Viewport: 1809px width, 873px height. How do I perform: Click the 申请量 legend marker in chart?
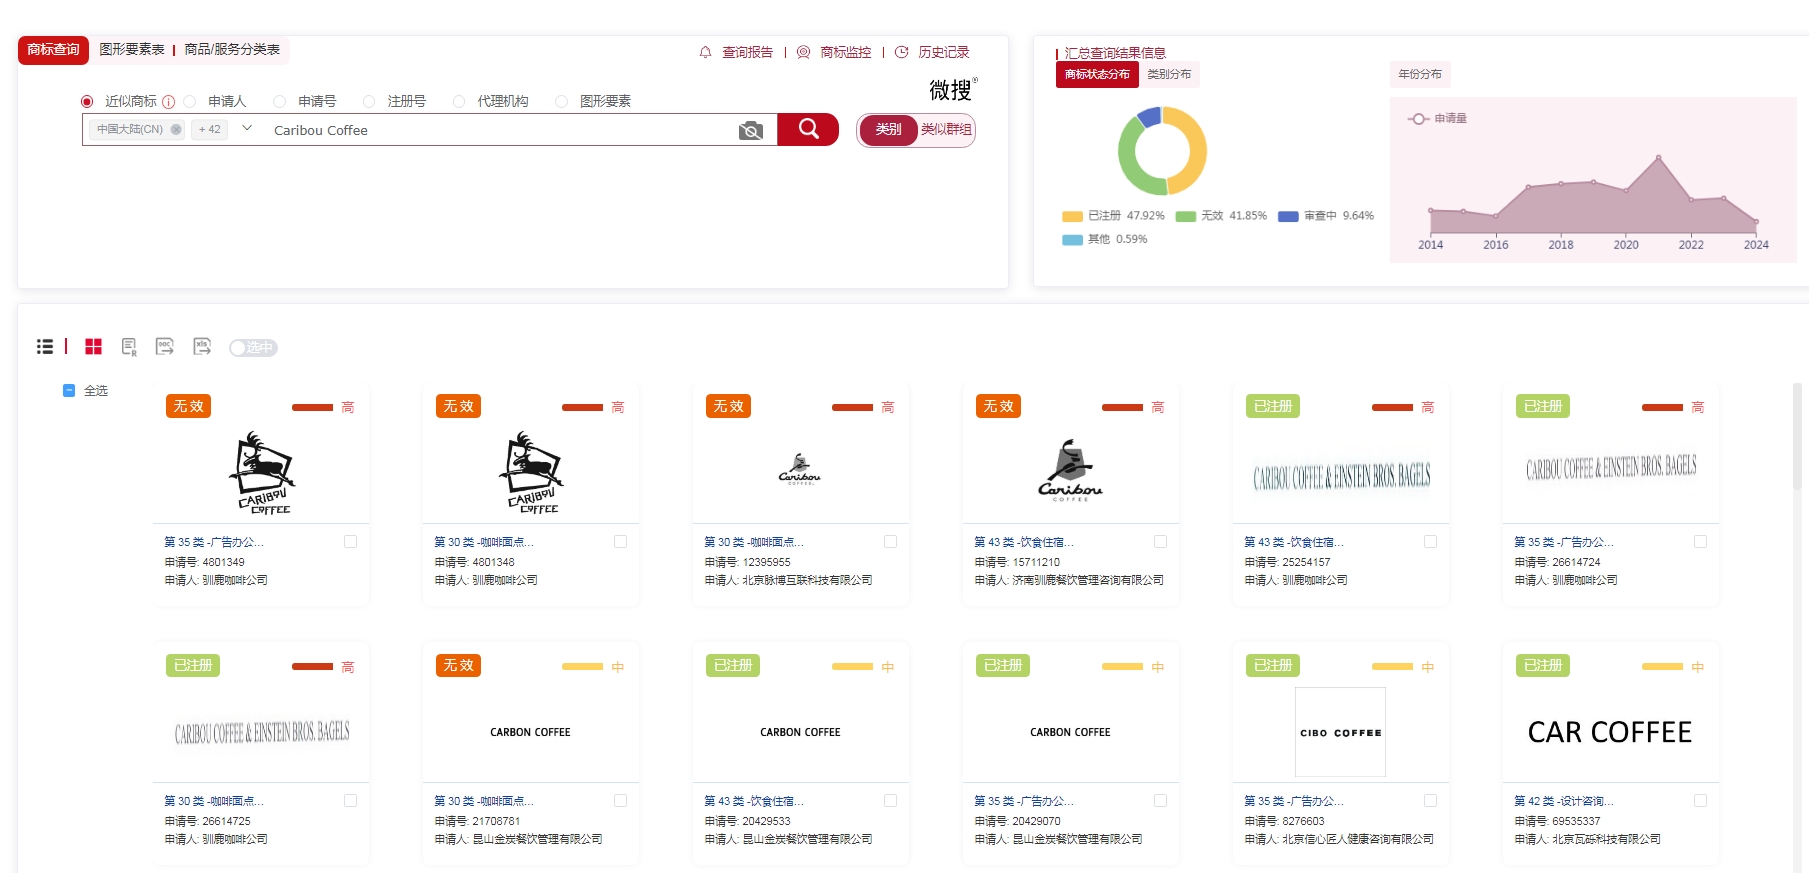pyautogui.click(x=1418, y=119)
